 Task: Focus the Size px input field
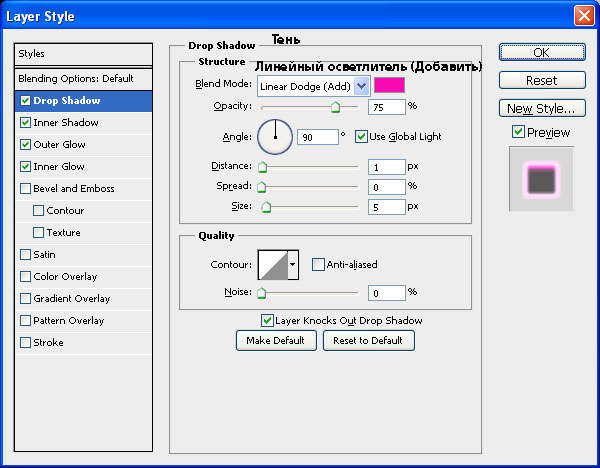pyautogui.click(x=386, y=207)
